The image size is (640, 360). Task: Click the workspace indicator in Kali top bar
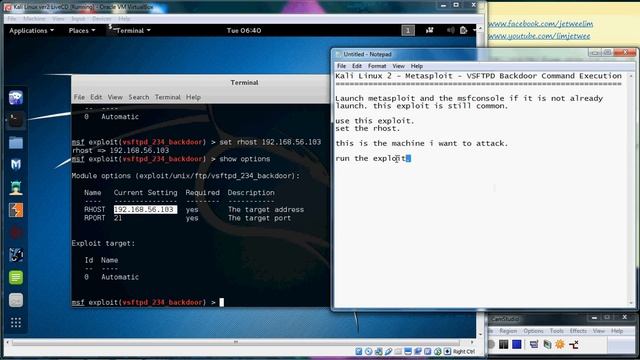point(408,31)
